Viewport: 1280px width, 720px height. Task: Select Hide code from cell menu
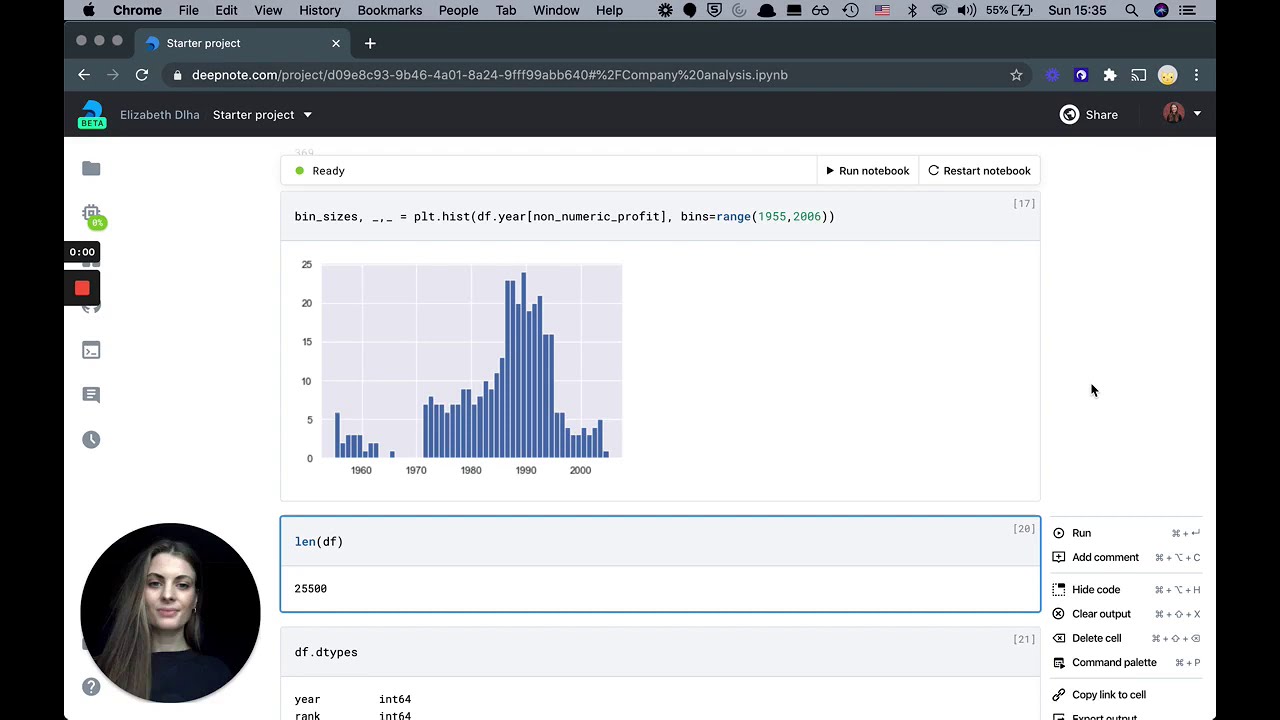point(1096,590)
